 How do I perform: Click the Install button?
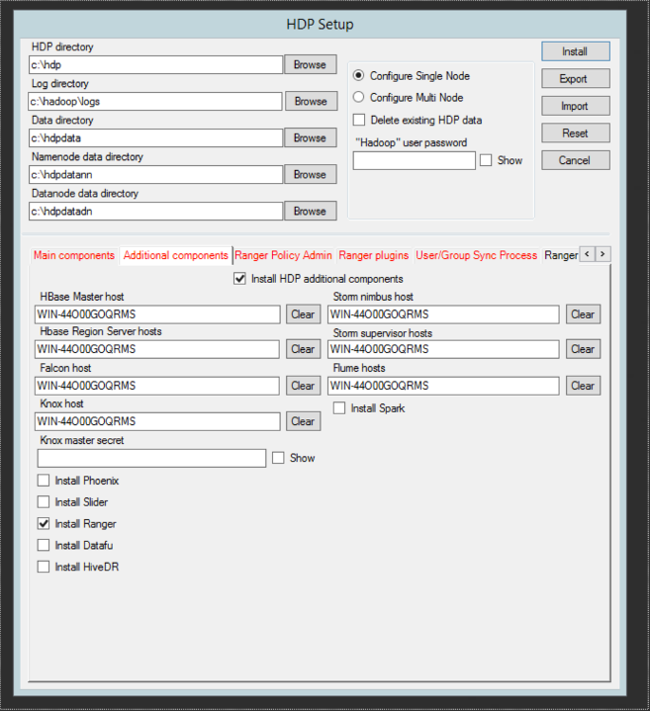pos(575,51)
